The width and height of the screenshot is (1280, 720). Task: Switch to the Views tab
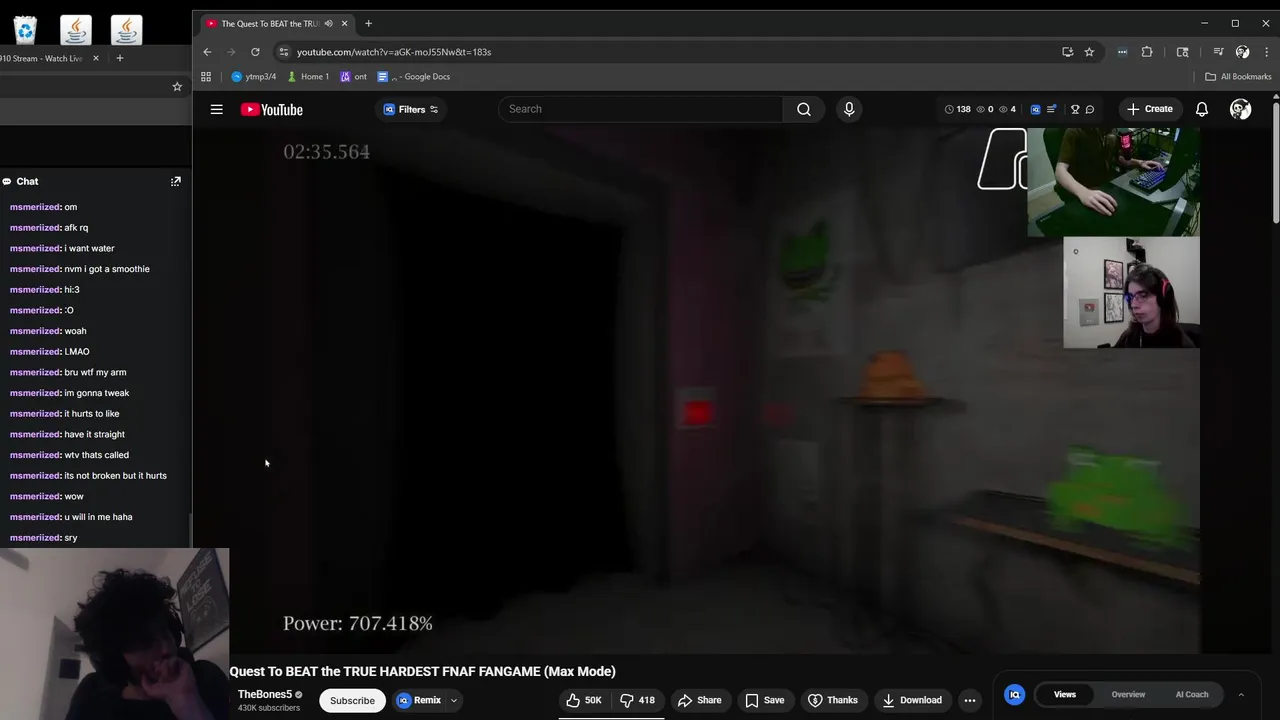tap(1065, 694)
